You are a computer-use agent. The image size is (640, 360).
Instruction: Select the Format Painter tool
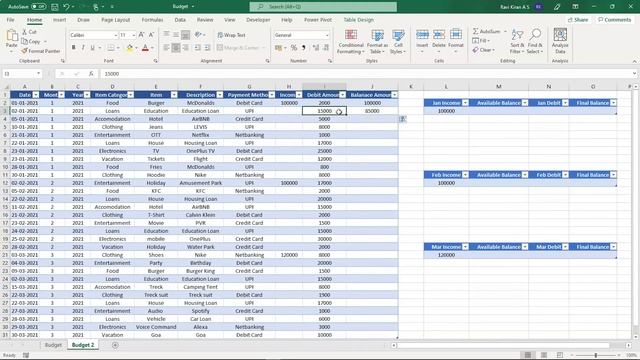point(41,51)
